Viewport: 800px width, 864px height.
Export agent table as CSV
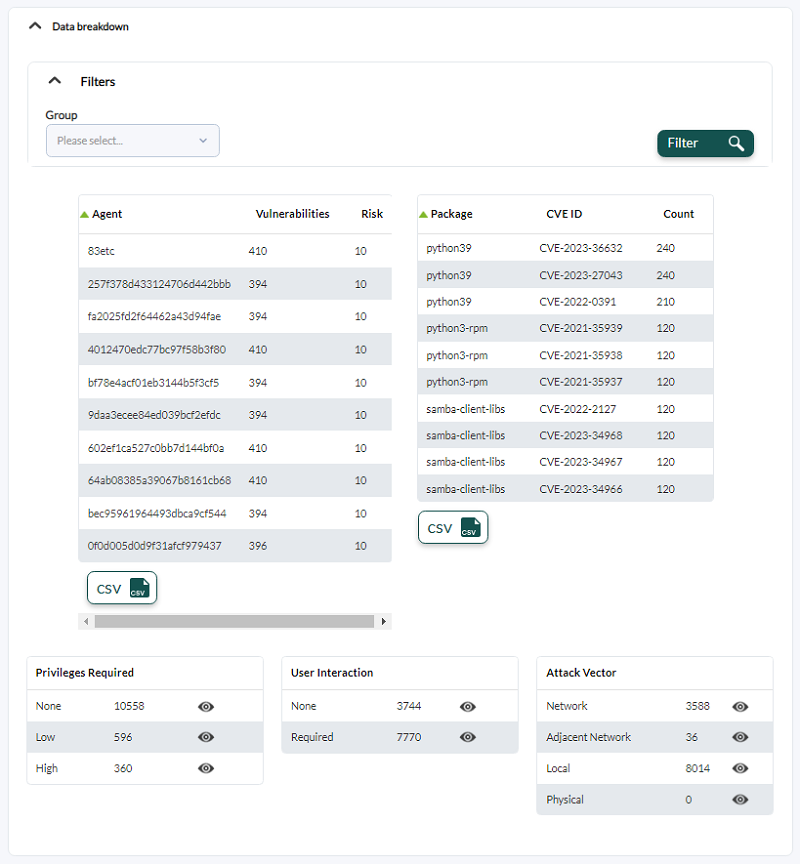pos(122,588)
